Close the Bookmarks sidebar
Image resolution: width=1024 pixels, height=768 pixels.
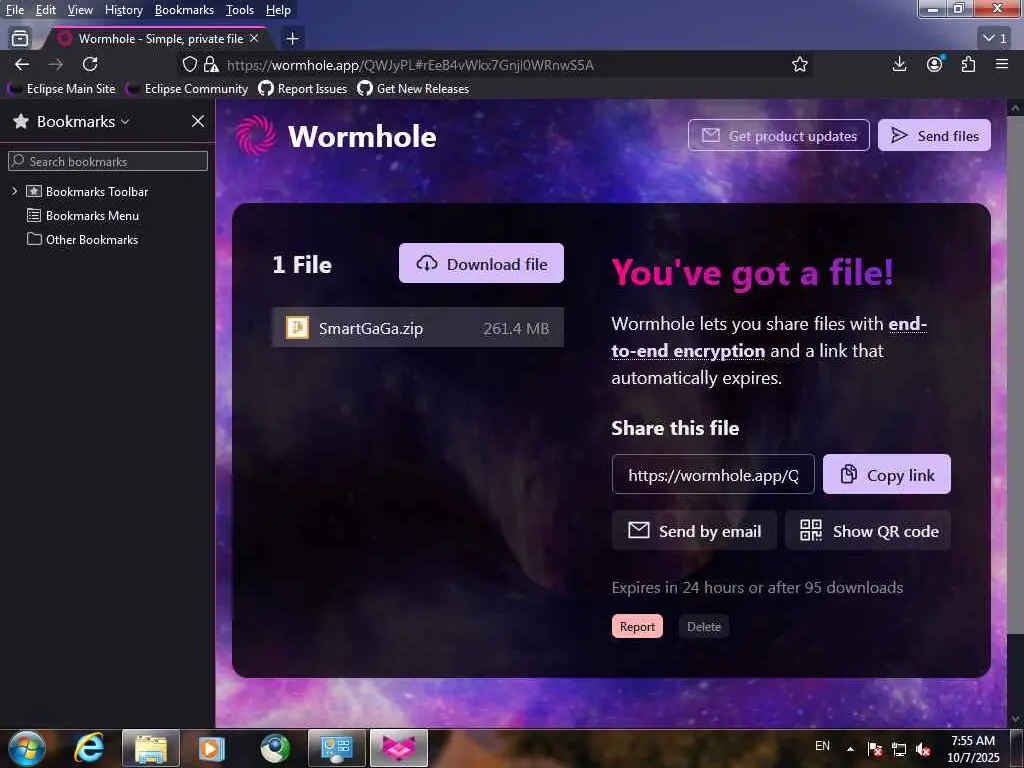[x=198, y=121]
